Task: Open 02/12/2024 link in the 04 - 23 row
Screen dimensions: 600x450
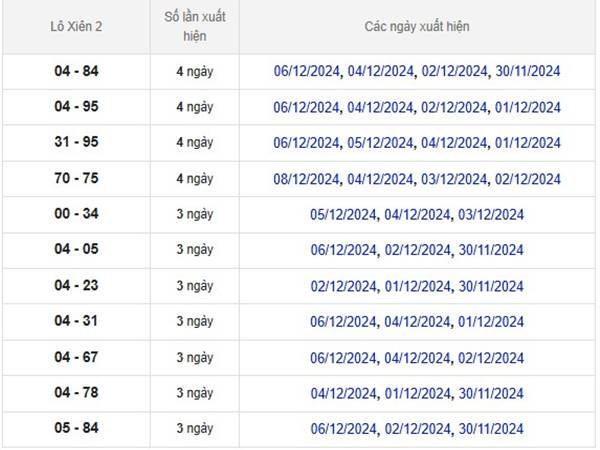Action: pos(343,286)
